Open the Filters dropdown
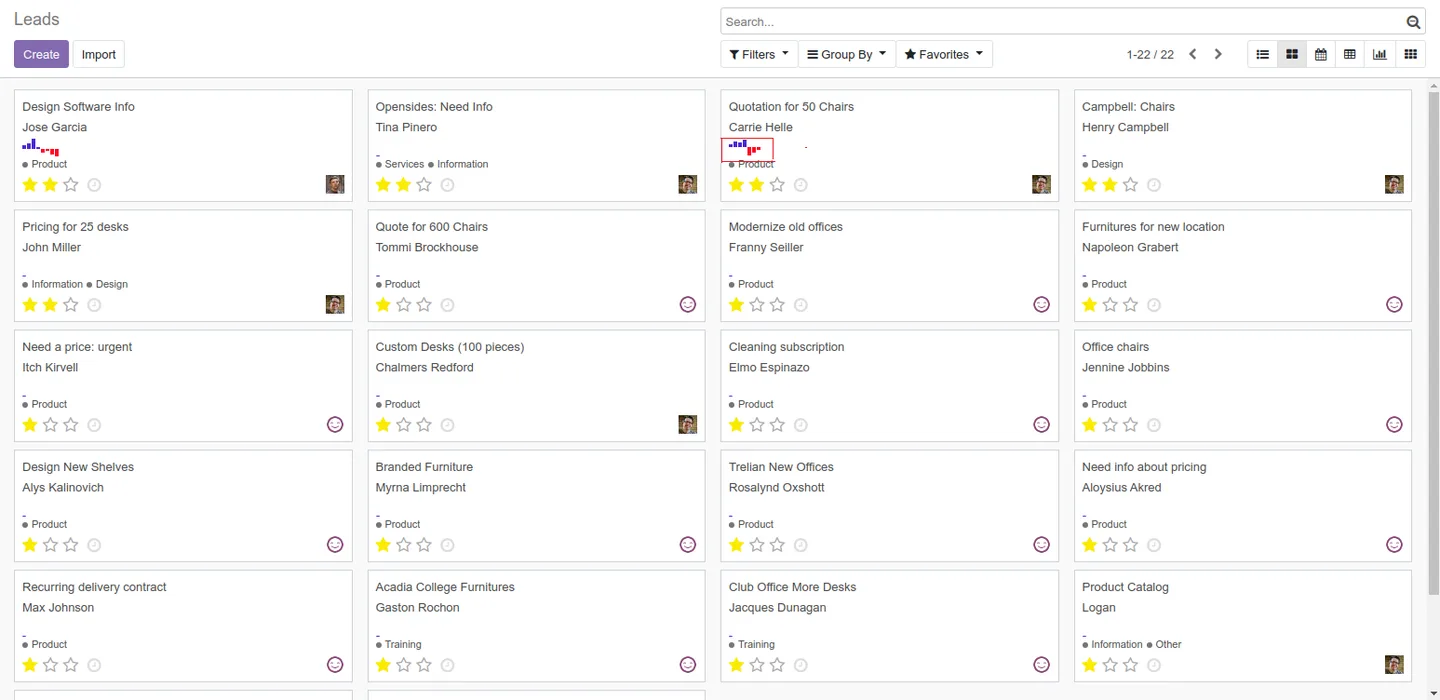Screen dimensions: 1440x700 click(759, 54)
